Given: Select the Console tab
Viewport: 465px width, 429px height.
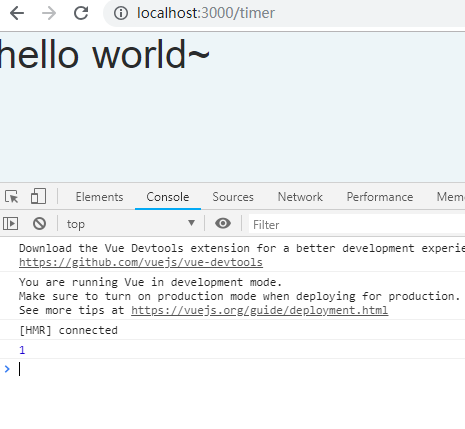Looking at the screenshot, I should (x=168, y=197).
